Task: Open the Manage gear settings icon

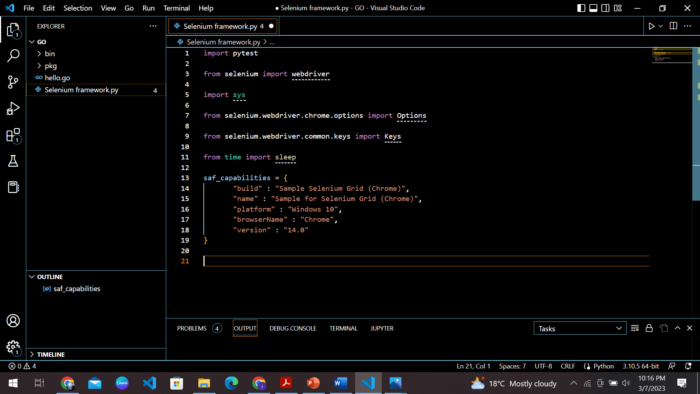Action: tap(13, 347)
